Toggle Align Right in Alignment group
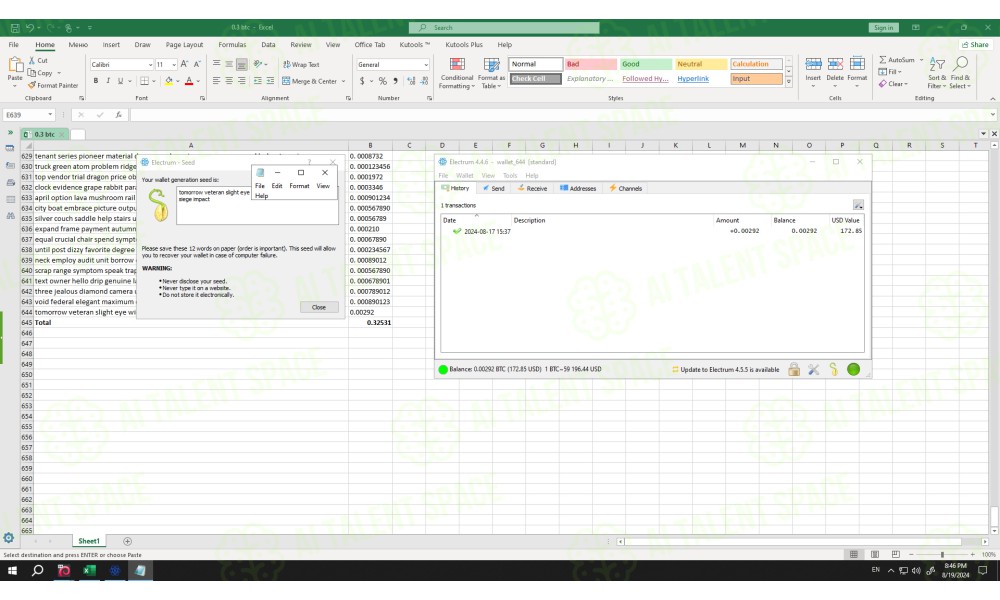Image resolution: width=1000 pixels, height=600 pixels. pos(242,81)
